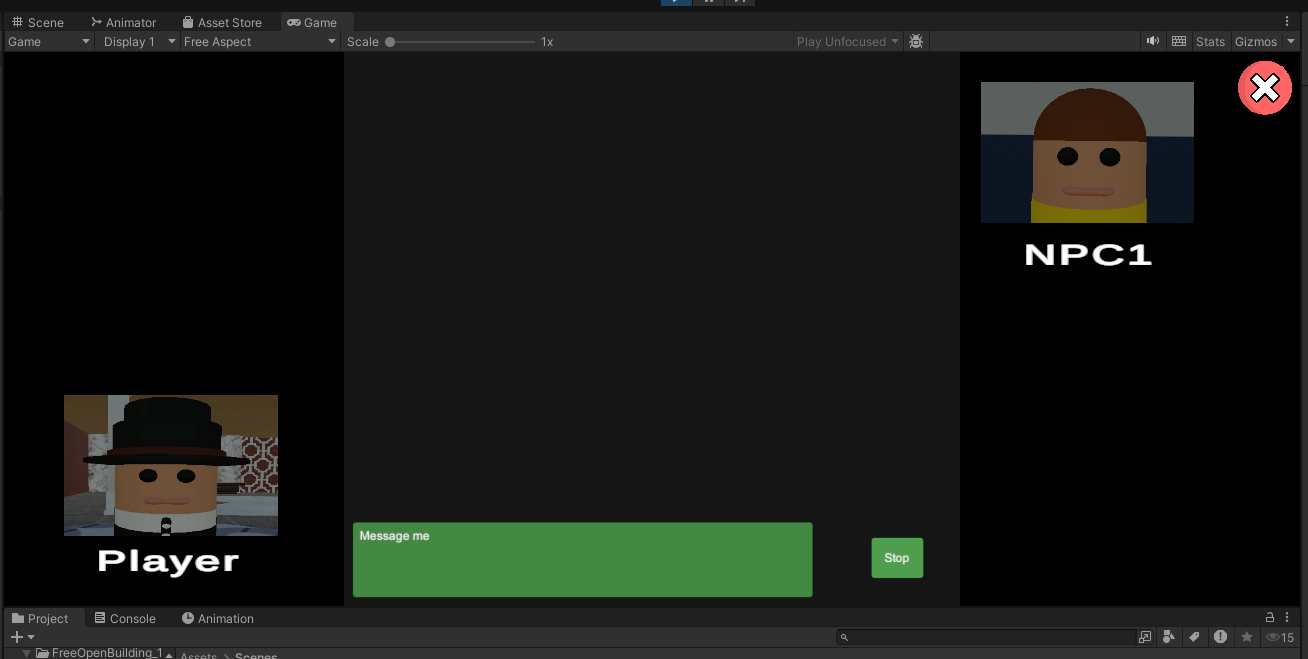
Task: Select the Project tab
Action: 40,618
